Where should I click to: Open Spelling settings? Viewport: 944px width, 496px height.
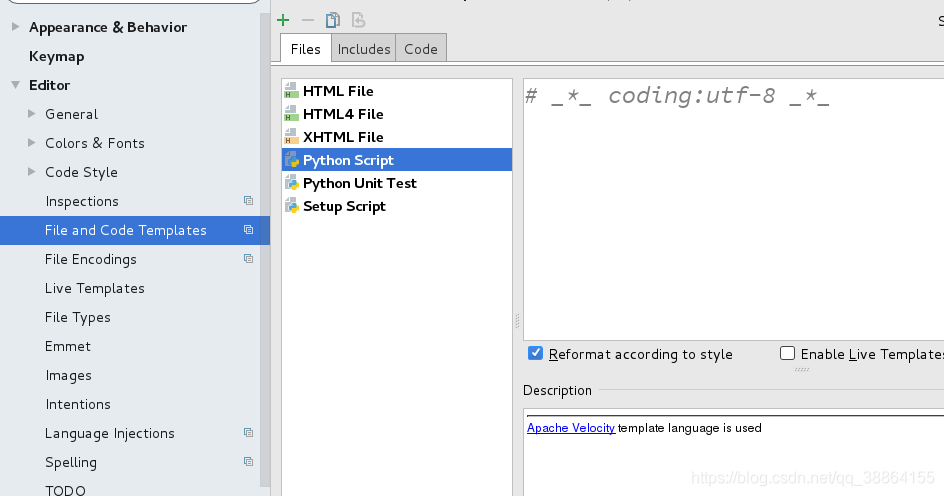click(70, 462)
